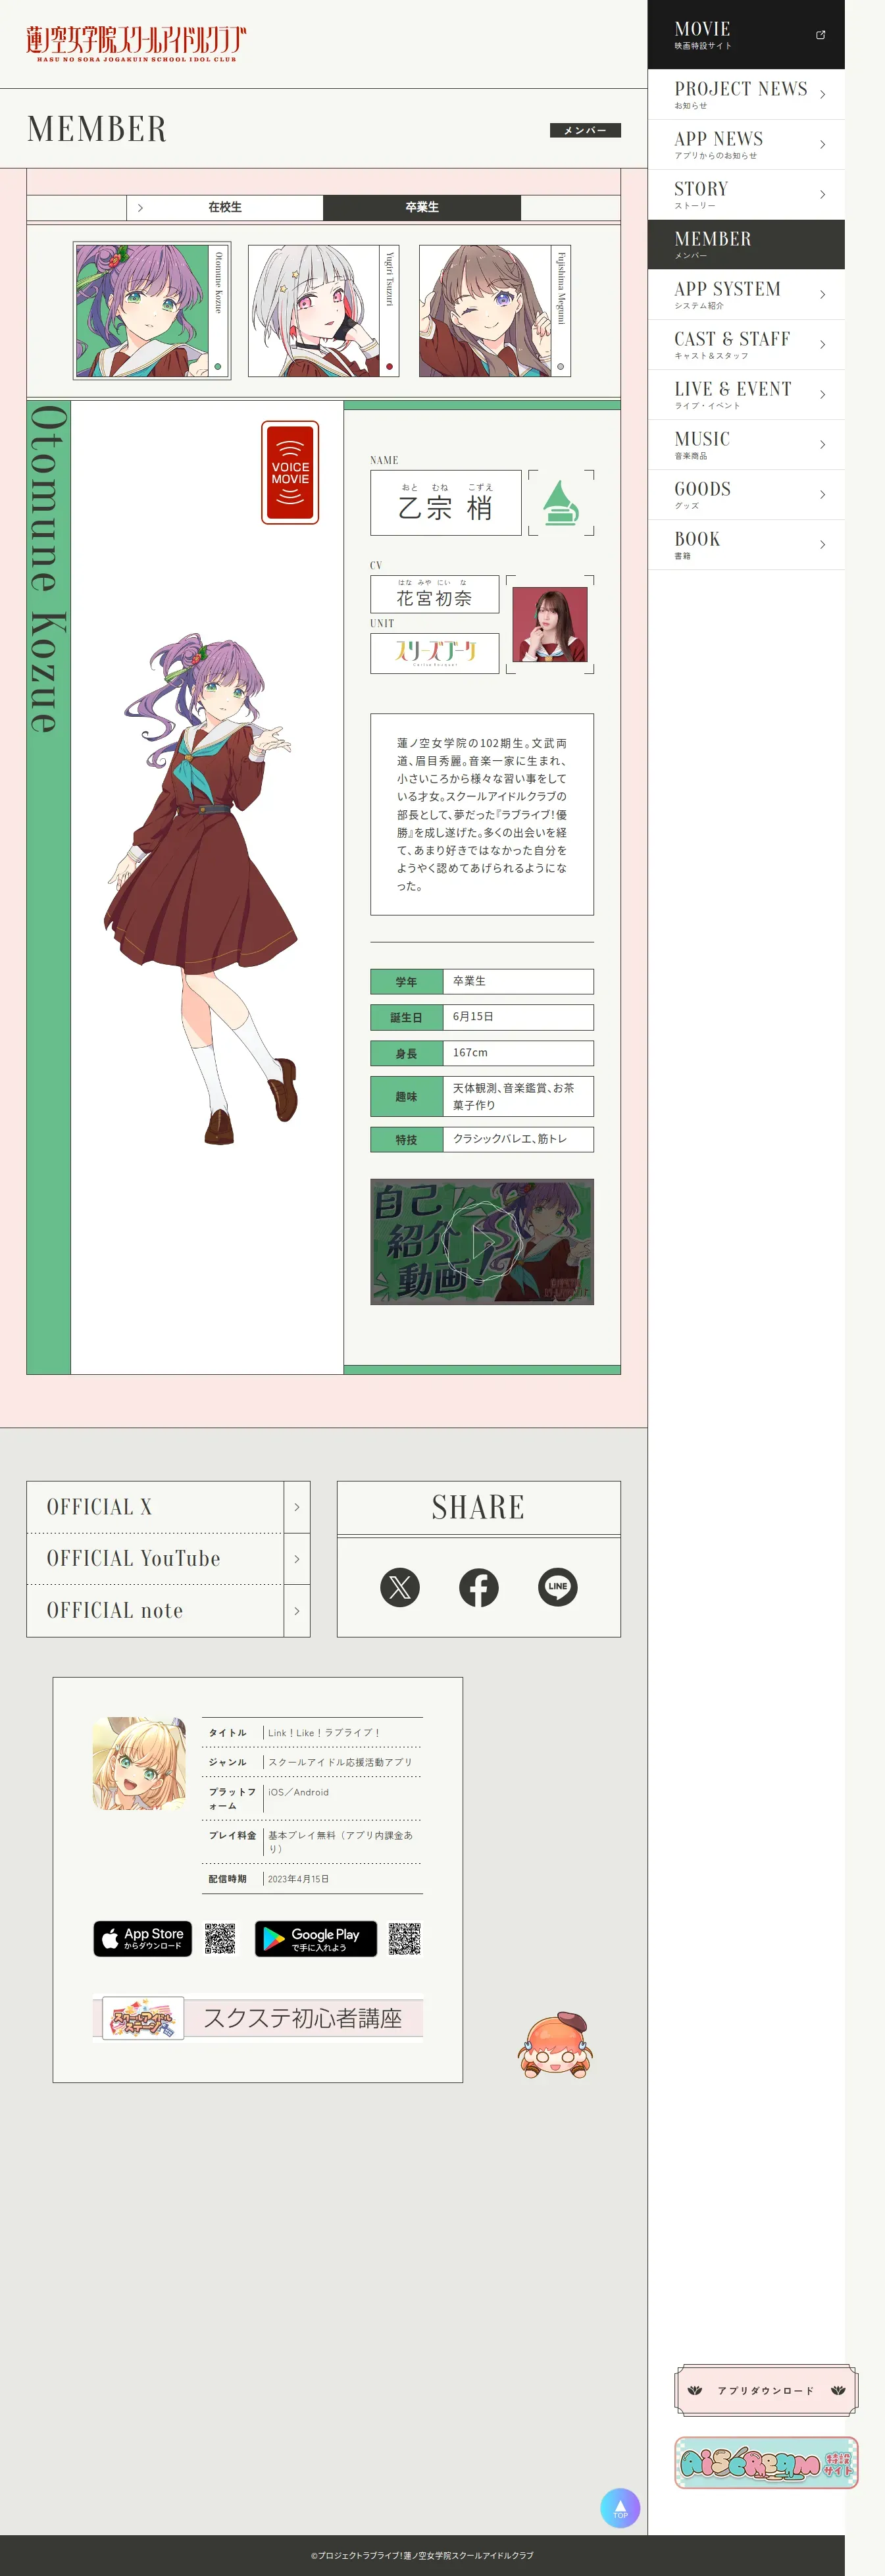This screenshot has height=2576, width=885.
Task: Open the Google Play badge
Action: coord(316,1938)
